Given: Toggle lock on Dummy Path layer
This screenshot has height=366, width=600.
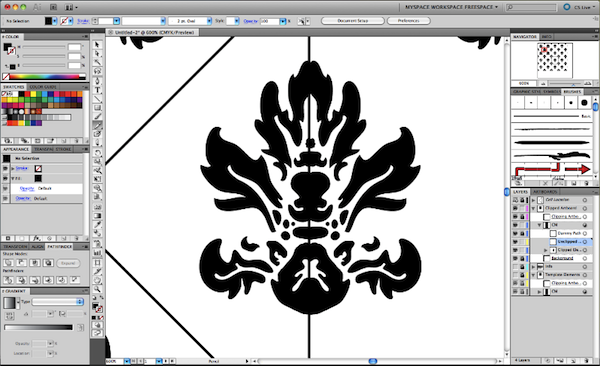Looking at the screenshot, I should click(522, 233).
